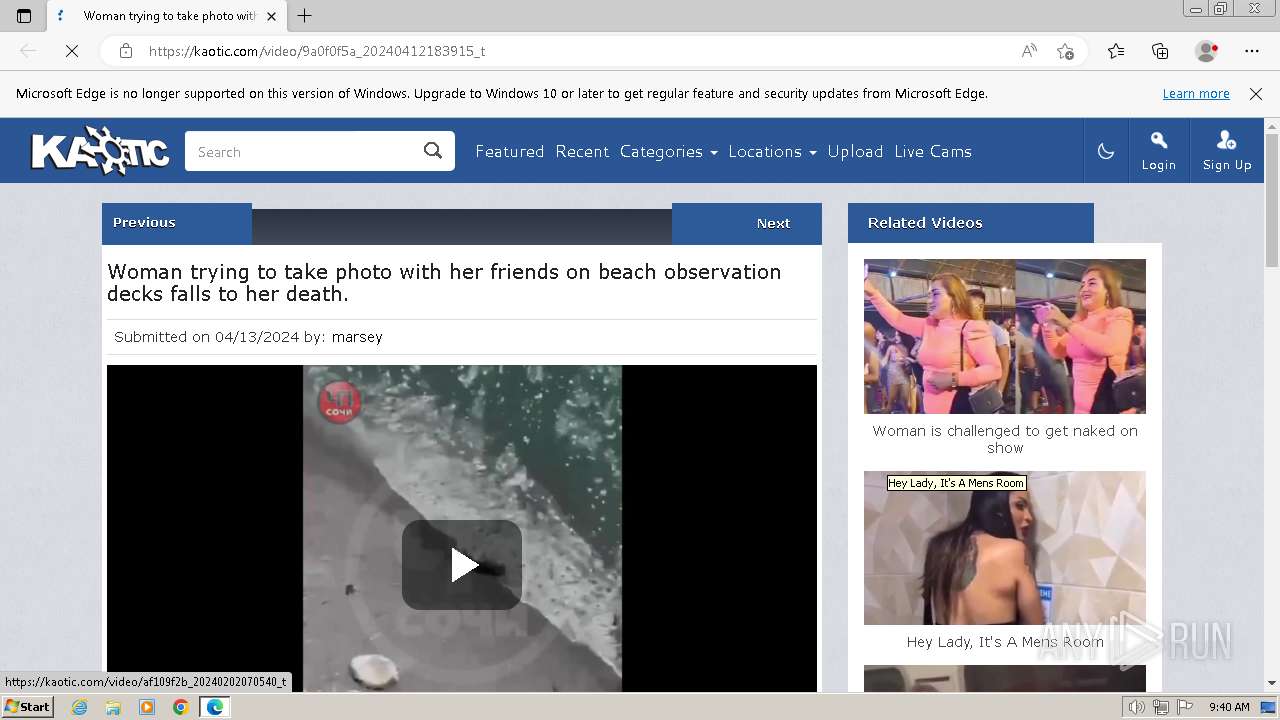
Task: Open Windows Media Player from the taskbar
Action: point(147,707)
